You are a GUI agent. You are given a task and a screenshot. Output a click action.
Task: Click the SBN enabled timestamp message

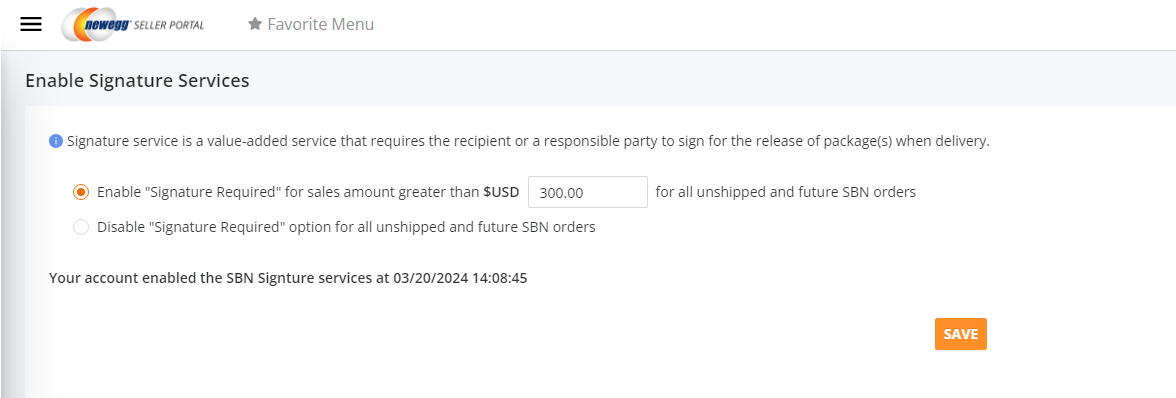point(288,278)
